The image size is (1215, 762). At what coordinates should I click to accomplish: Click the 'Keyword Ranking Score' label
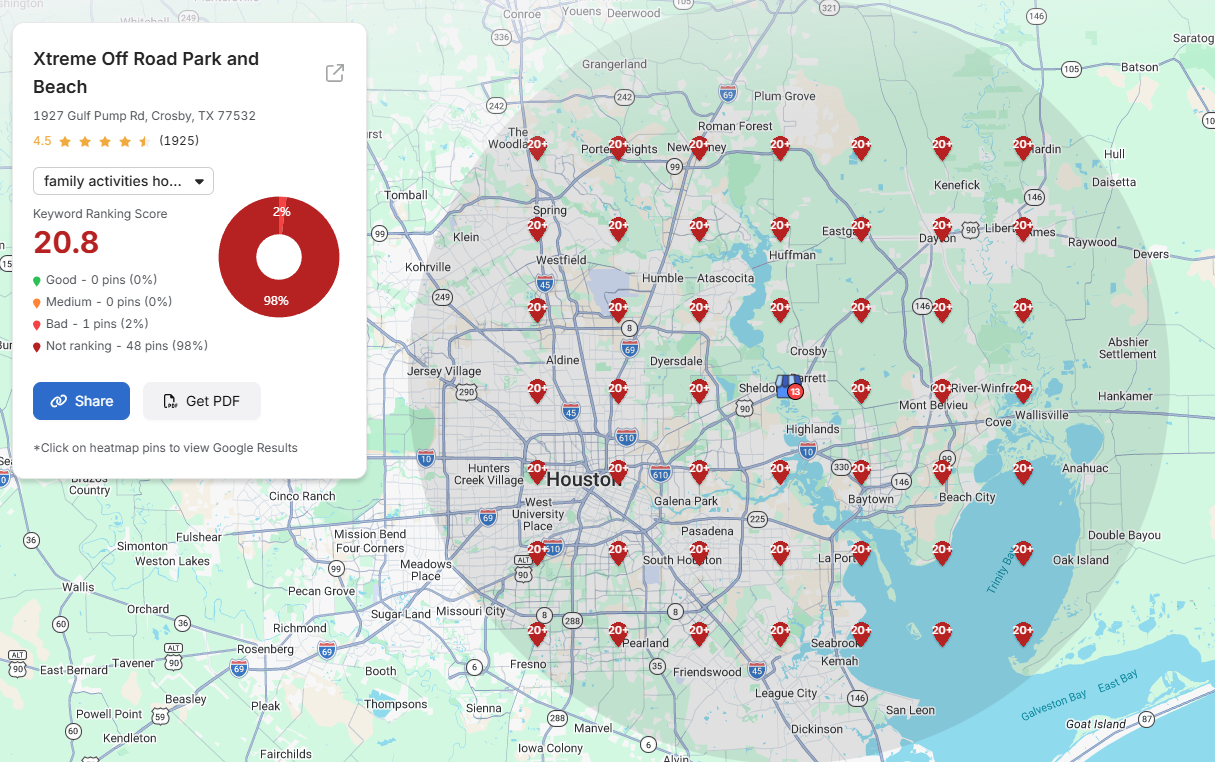pyautogui.click(x=100, y=214)
